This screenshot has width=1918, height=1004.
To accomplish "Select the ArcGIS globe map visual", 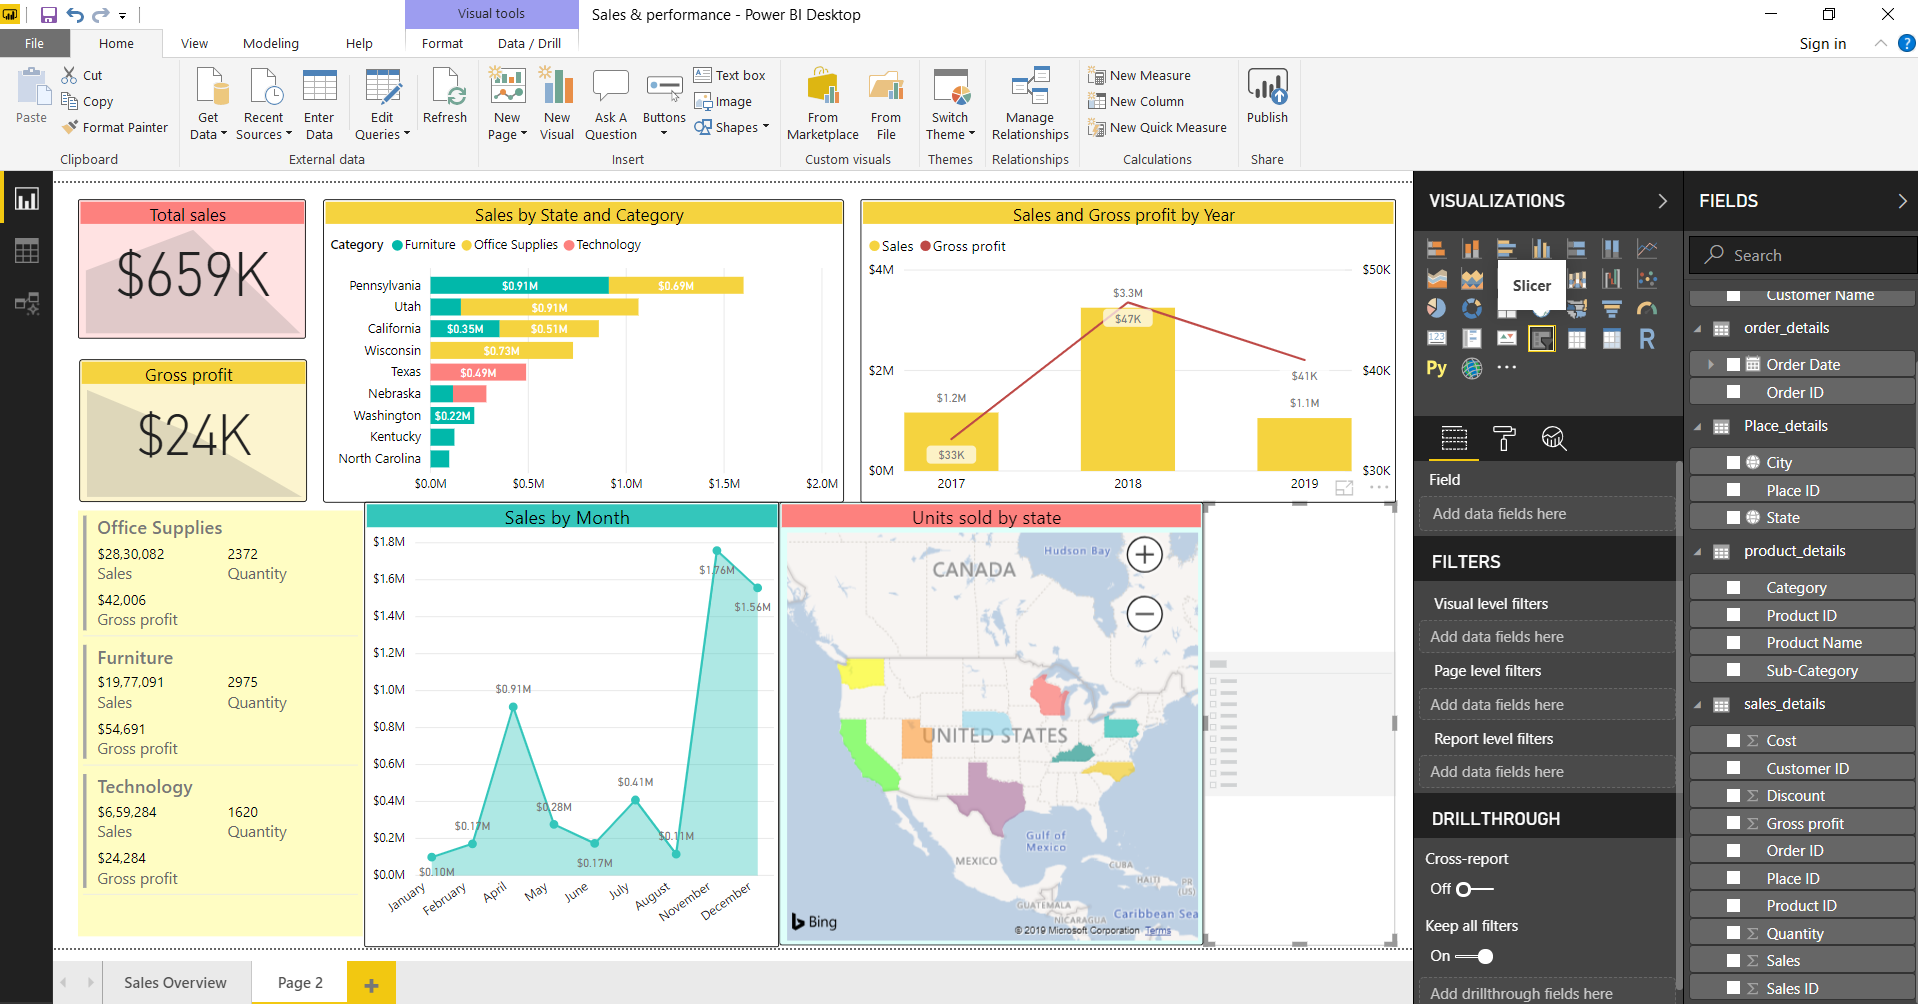I will click(x=1471, y=368).
